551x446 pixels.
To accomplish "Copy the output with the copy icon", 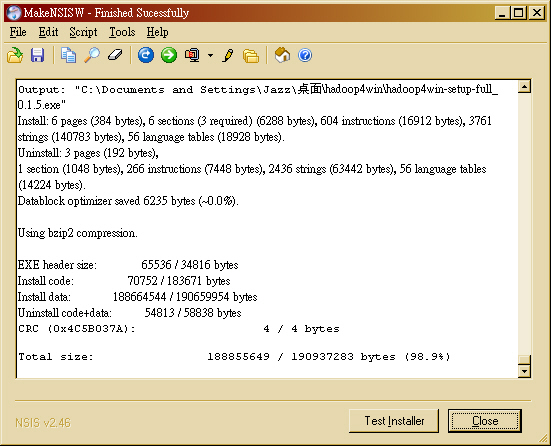I will click(x=68, y=55).
